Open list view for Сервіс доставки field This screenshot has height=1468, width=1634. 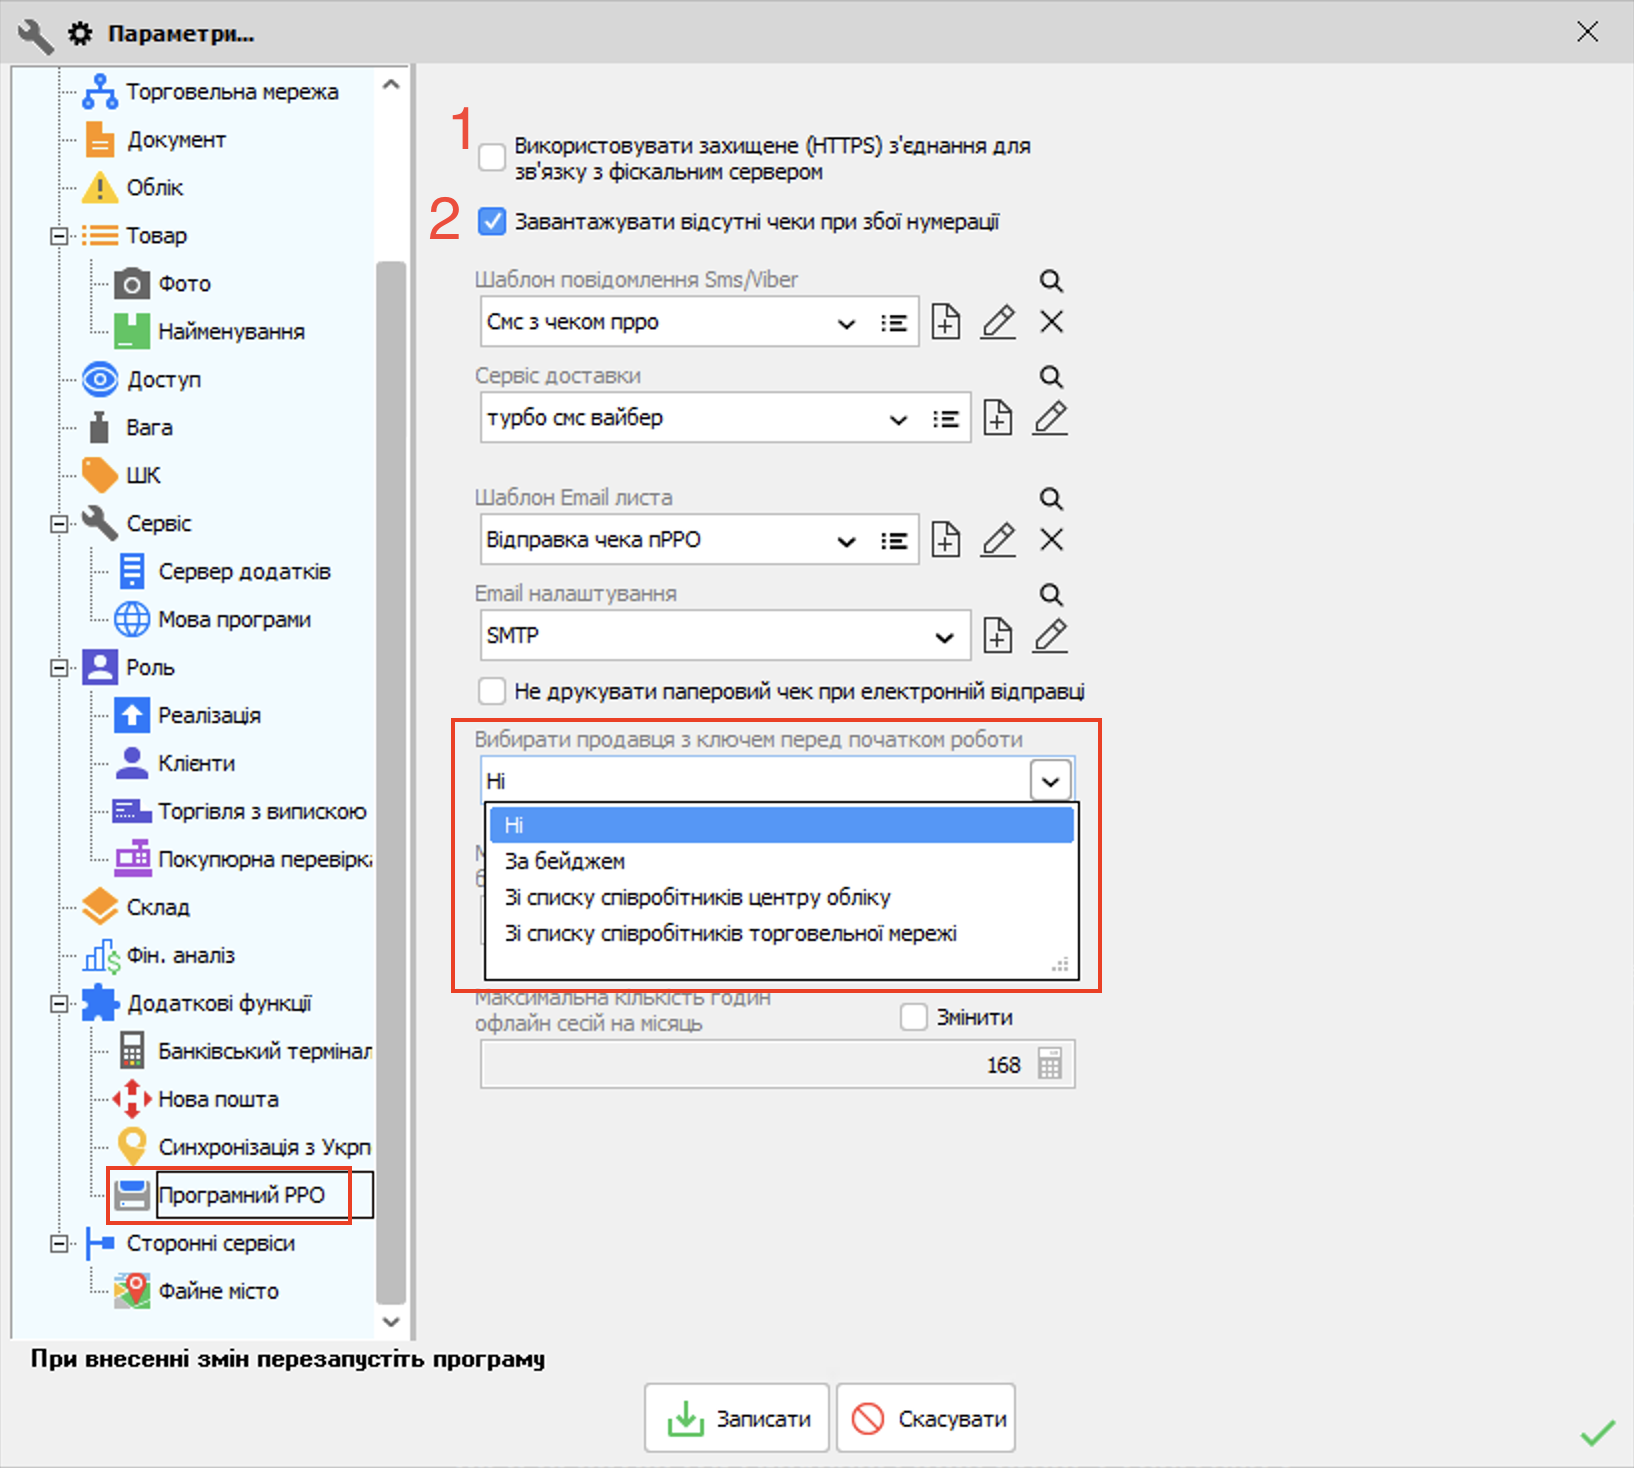coord(945,419)
